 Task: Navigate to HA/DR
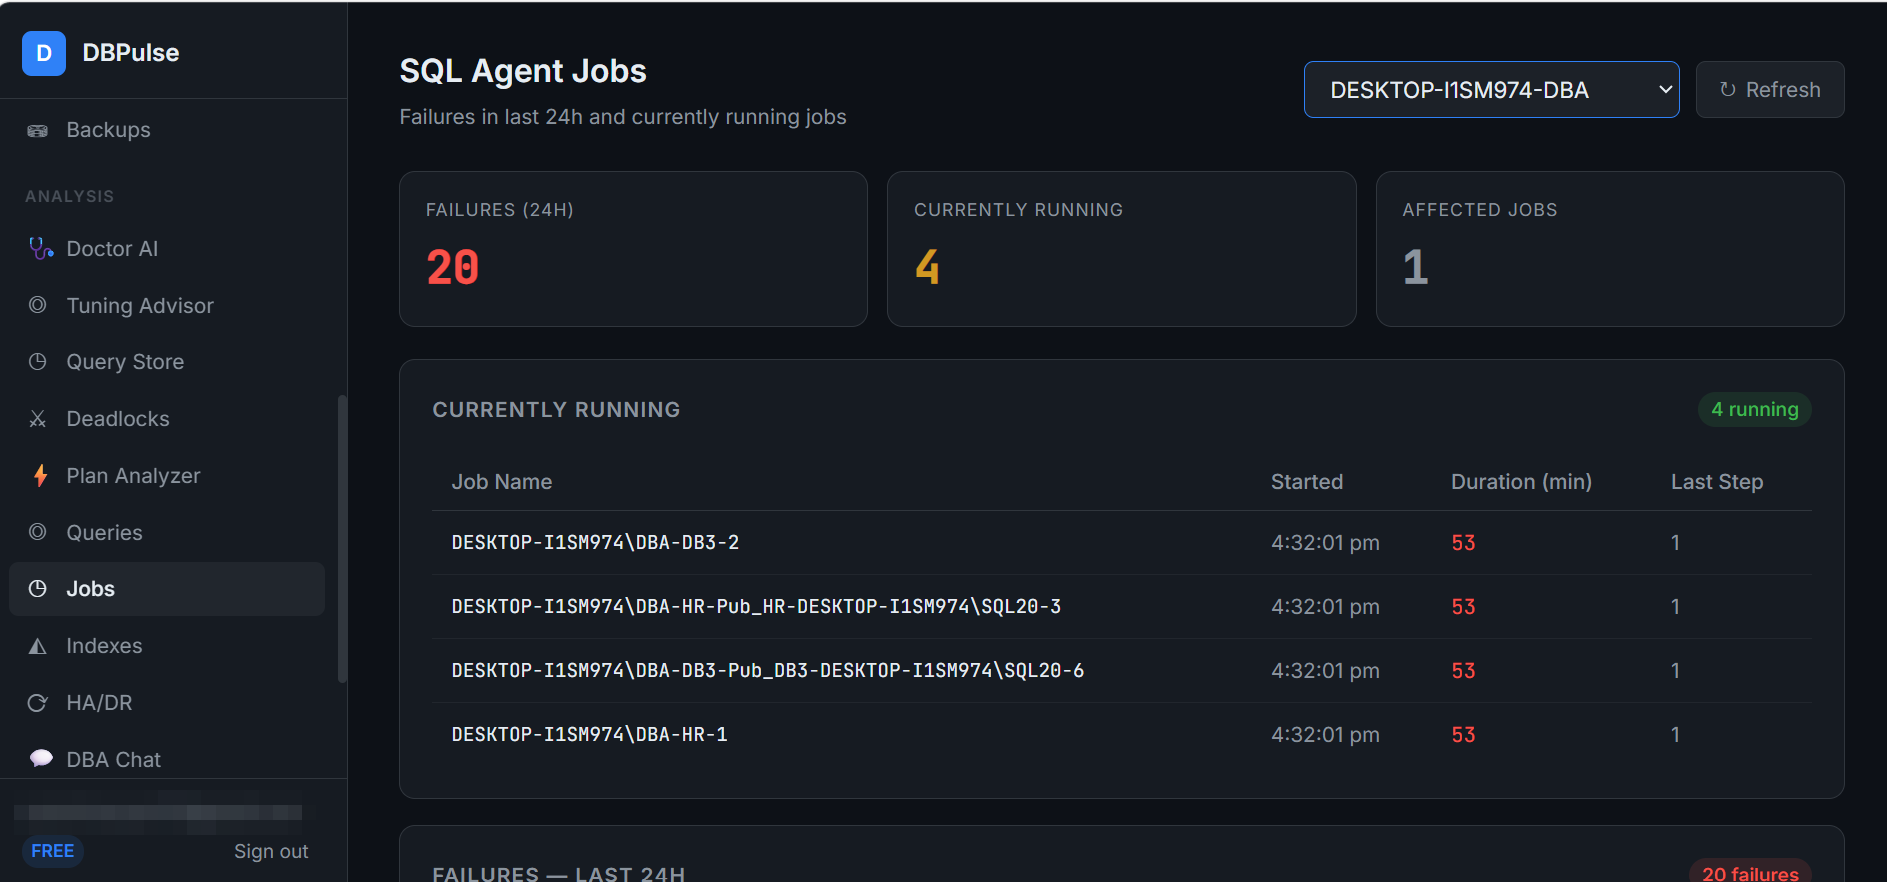pos(167,703)
